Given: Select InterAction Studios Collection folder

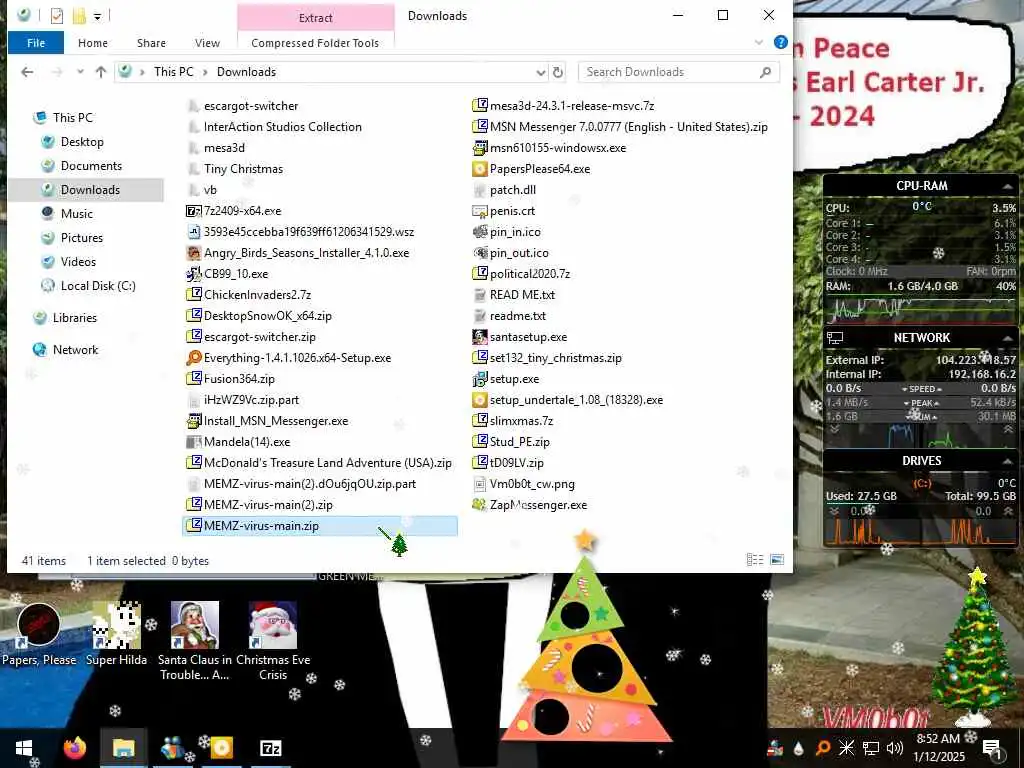Looking at the screenshot, I should 282,127.
